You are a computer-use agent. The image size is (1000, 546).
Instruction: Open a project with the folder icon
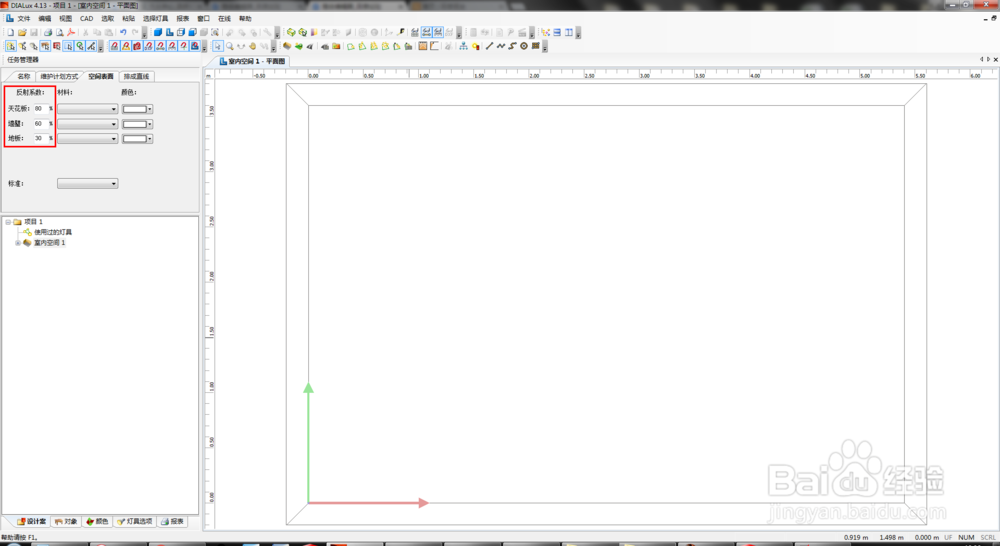[x=22, y=32]
